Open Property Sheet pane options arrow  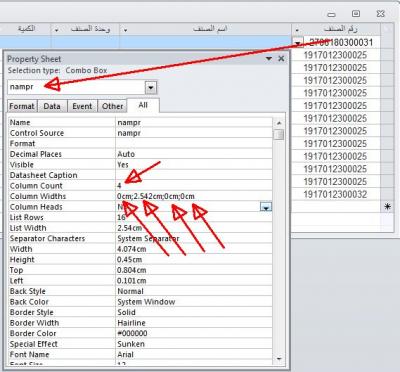pyautogui.click(x=269, y=59)
